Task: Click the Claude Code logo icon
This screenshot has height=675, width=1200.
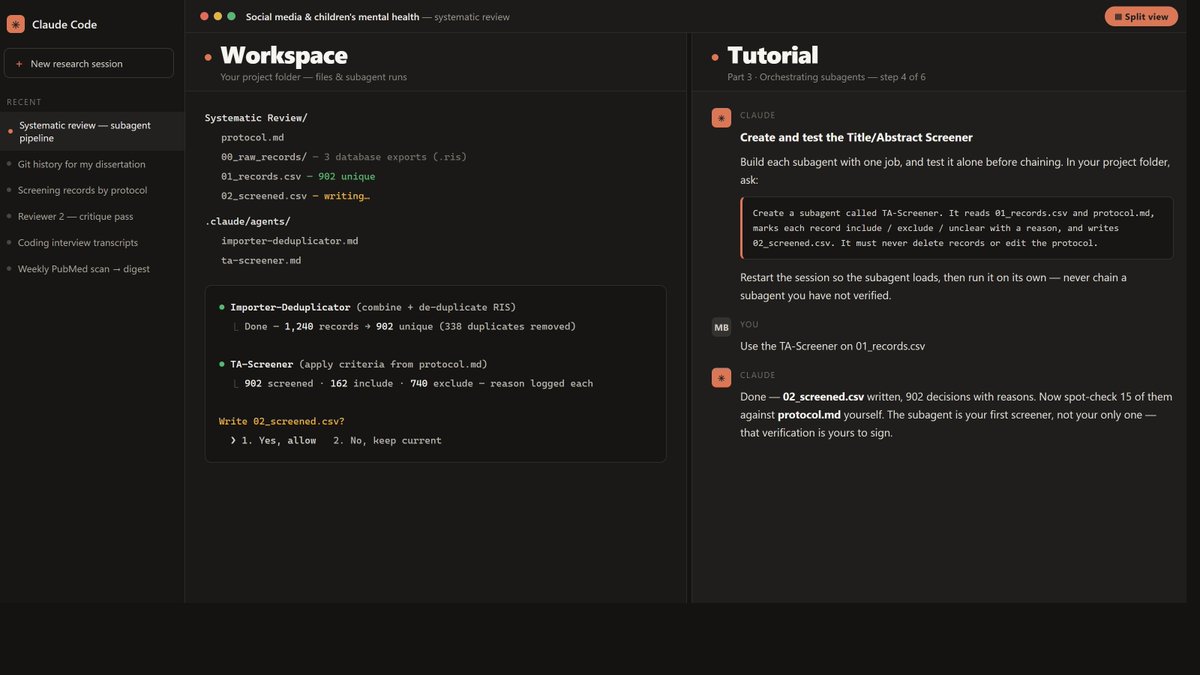Action: pyautogui.click(x=15, y=24)
